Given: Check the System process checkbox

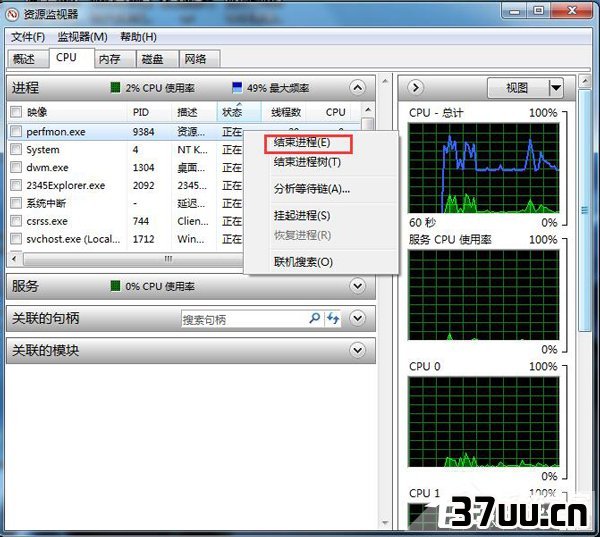Looking at the screenshot, I should pos(16,149).
